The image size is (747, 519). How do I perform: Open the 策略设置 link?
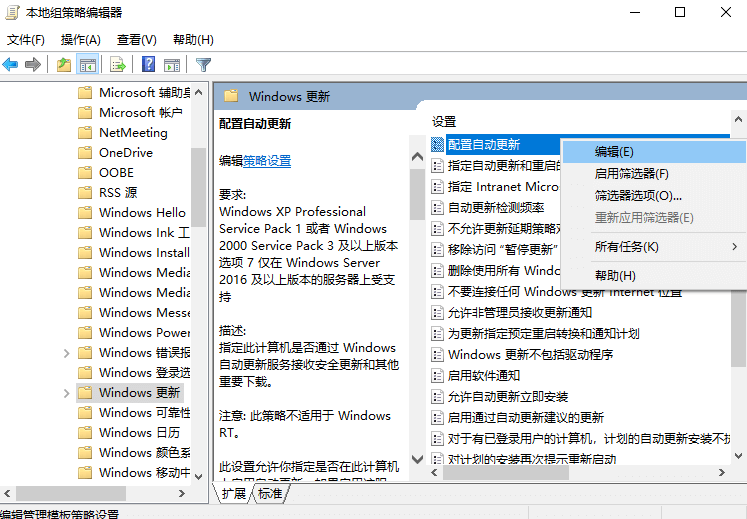(x=267, y=161)
